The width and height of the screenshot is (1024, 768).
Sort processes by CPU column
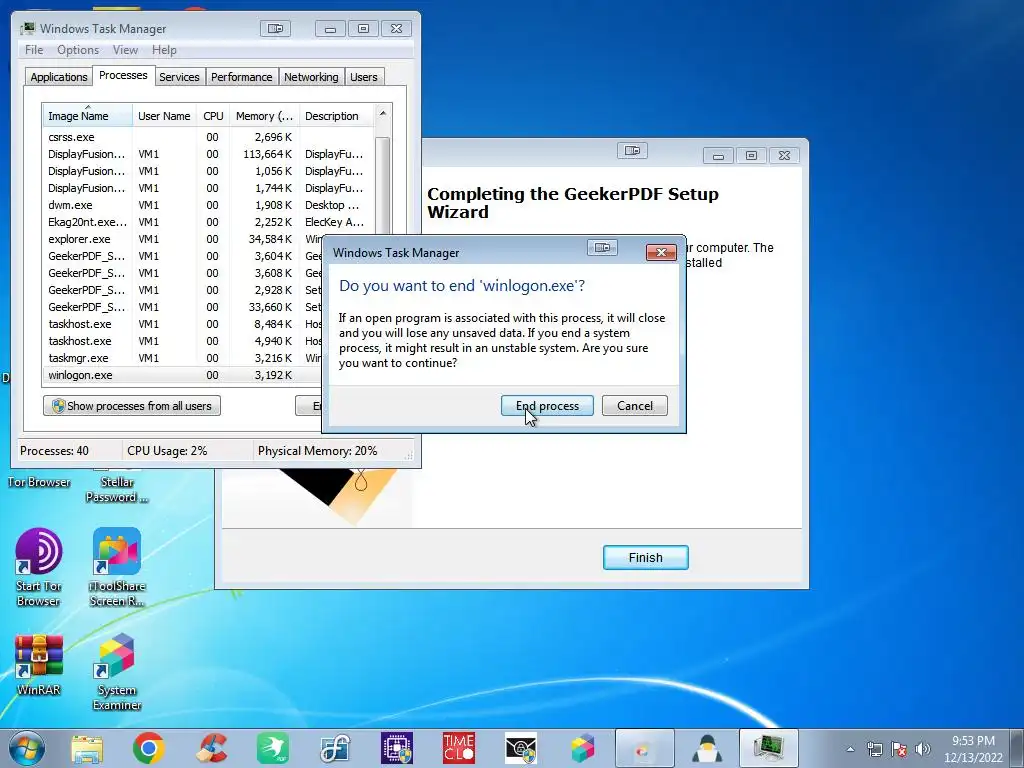pos(213,116)
